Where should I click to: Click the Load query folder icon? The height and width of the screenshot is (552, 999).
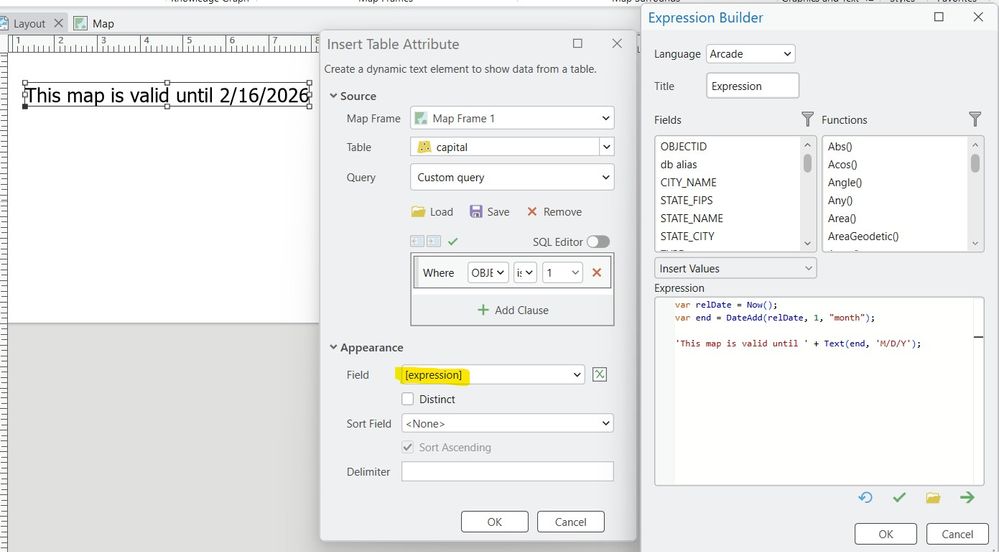click(x=418, y=212)
